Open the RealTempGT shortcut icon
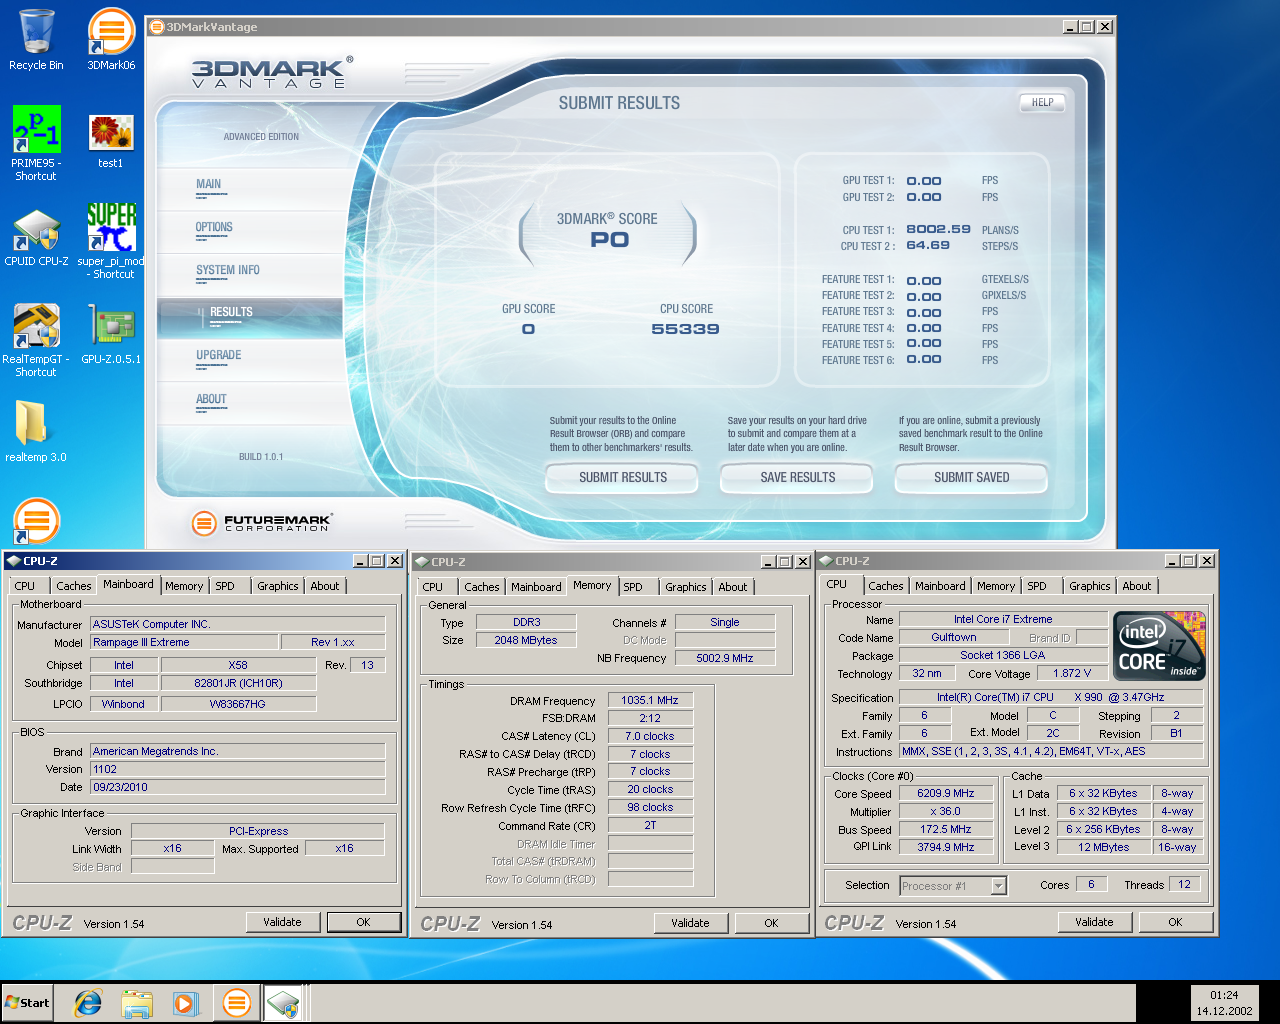The image size is (1280, 1024). tap(36, 340)
